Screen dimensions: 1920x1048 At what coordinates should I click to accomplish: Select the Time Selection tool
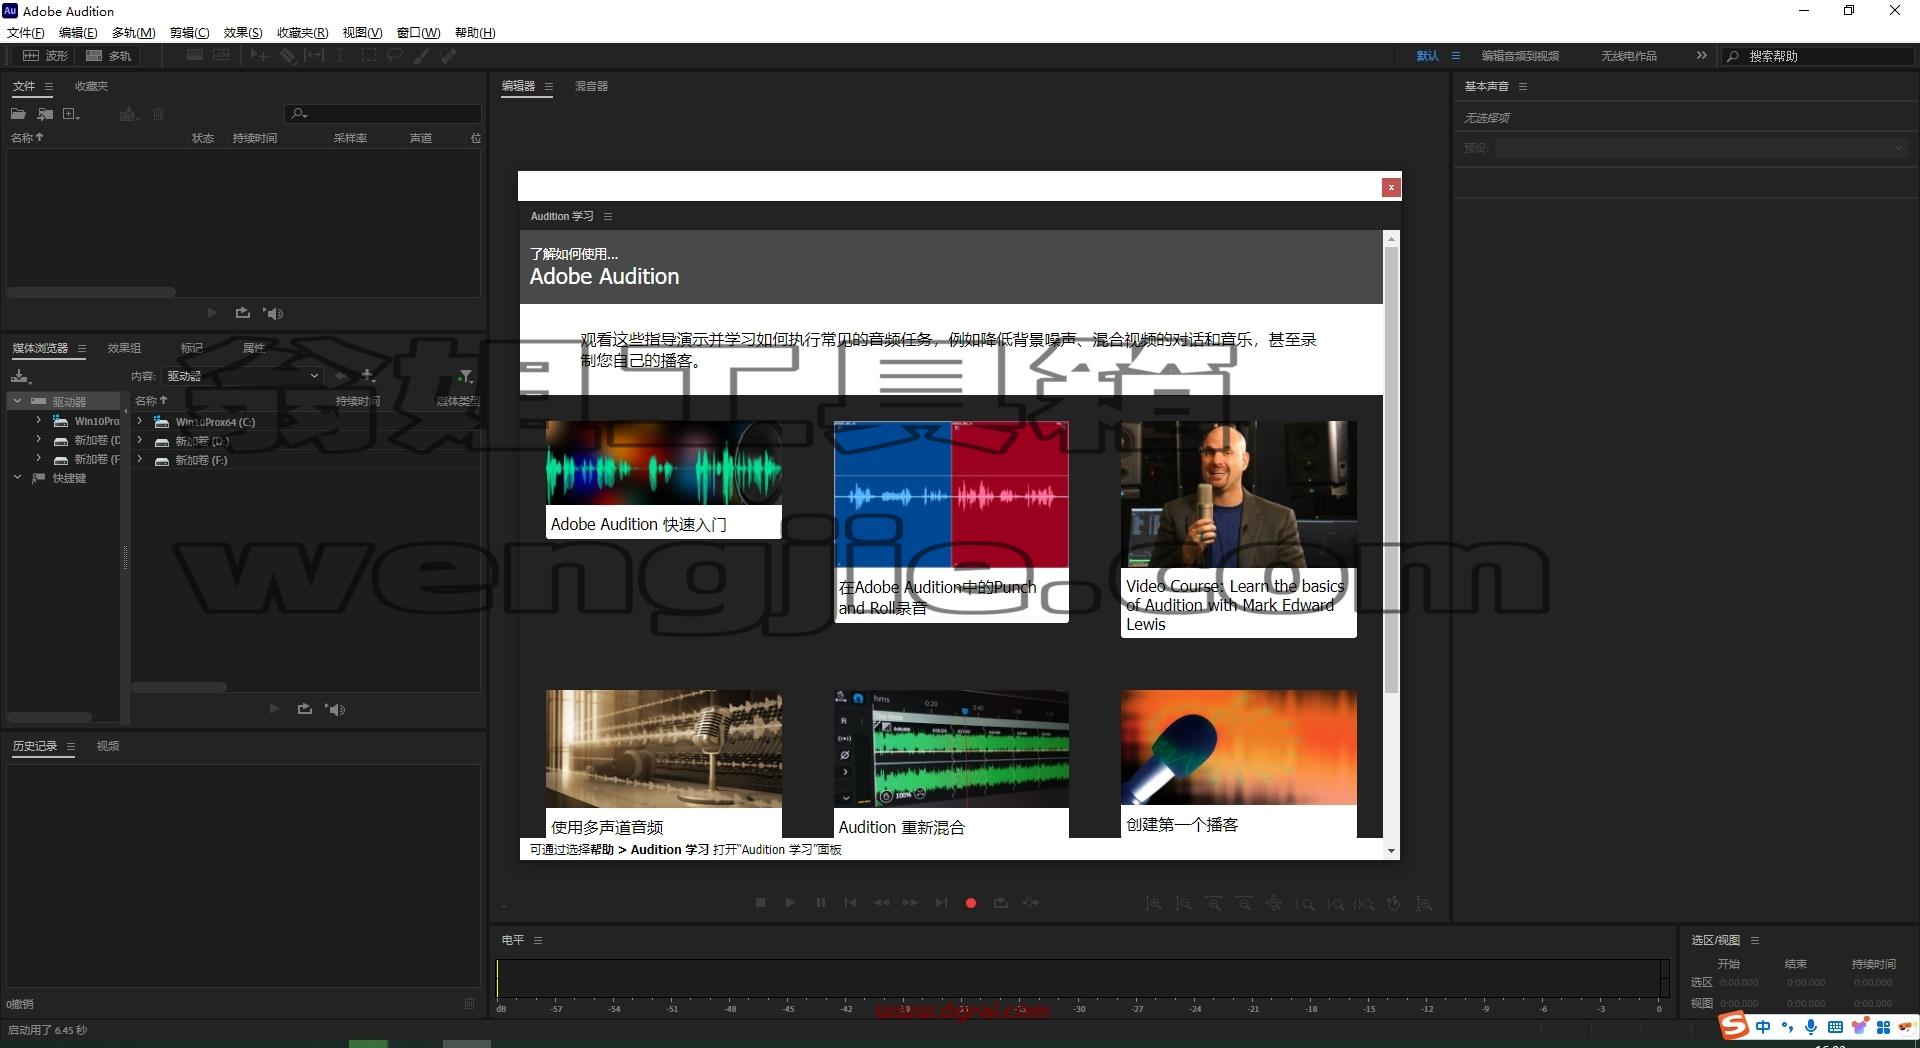coord(340,56)
